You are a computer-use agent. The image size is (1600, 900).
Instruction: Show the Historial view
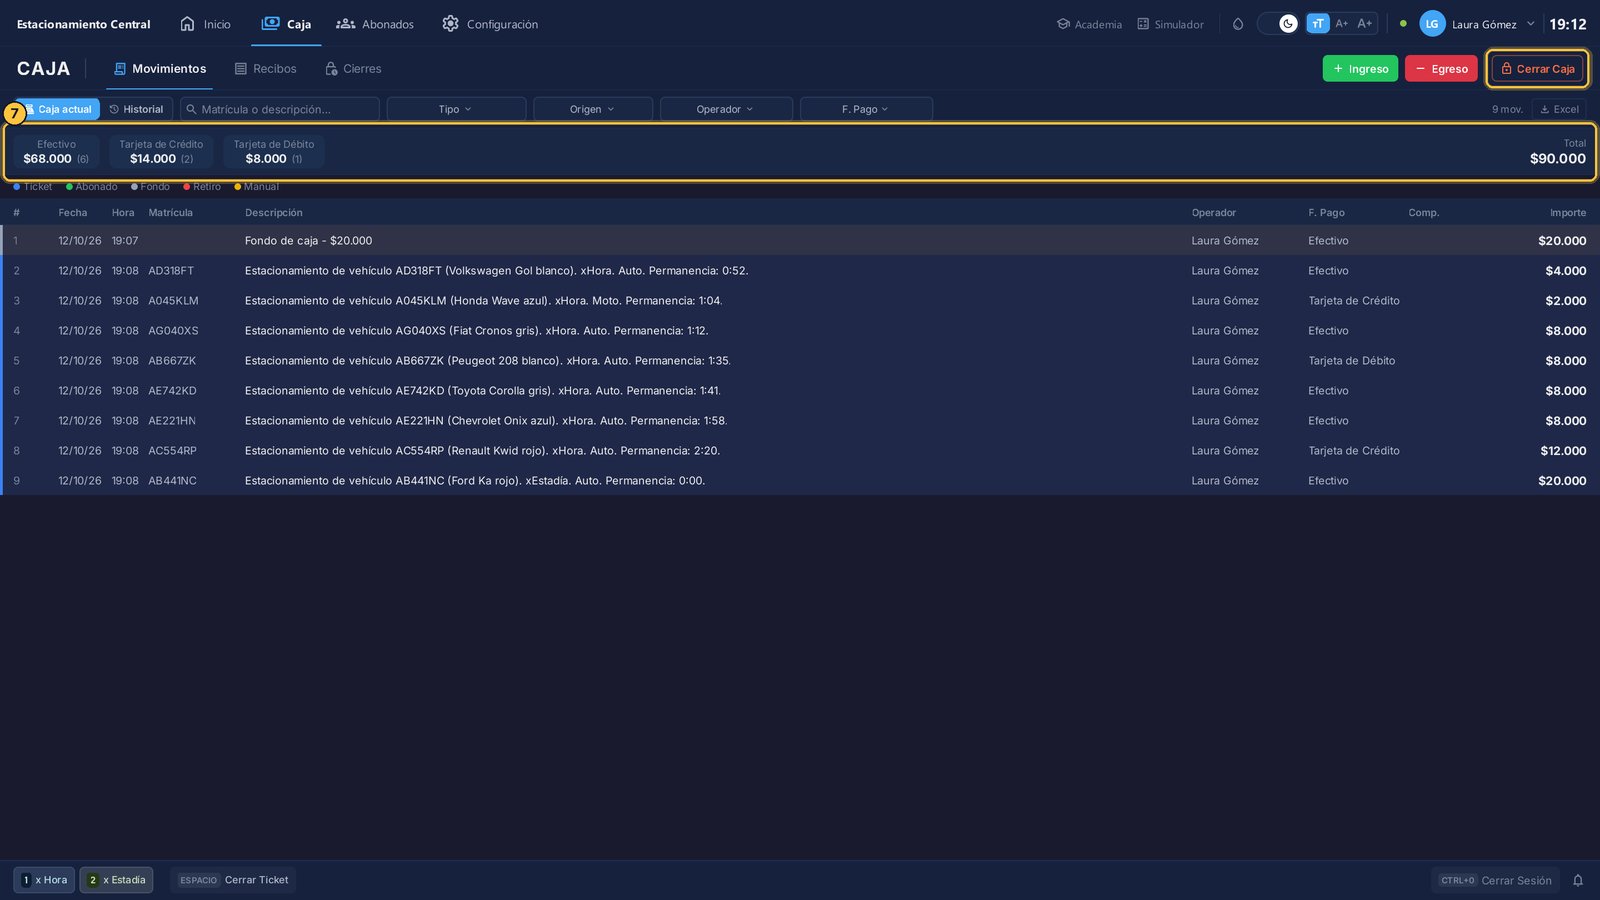point(136,109)
